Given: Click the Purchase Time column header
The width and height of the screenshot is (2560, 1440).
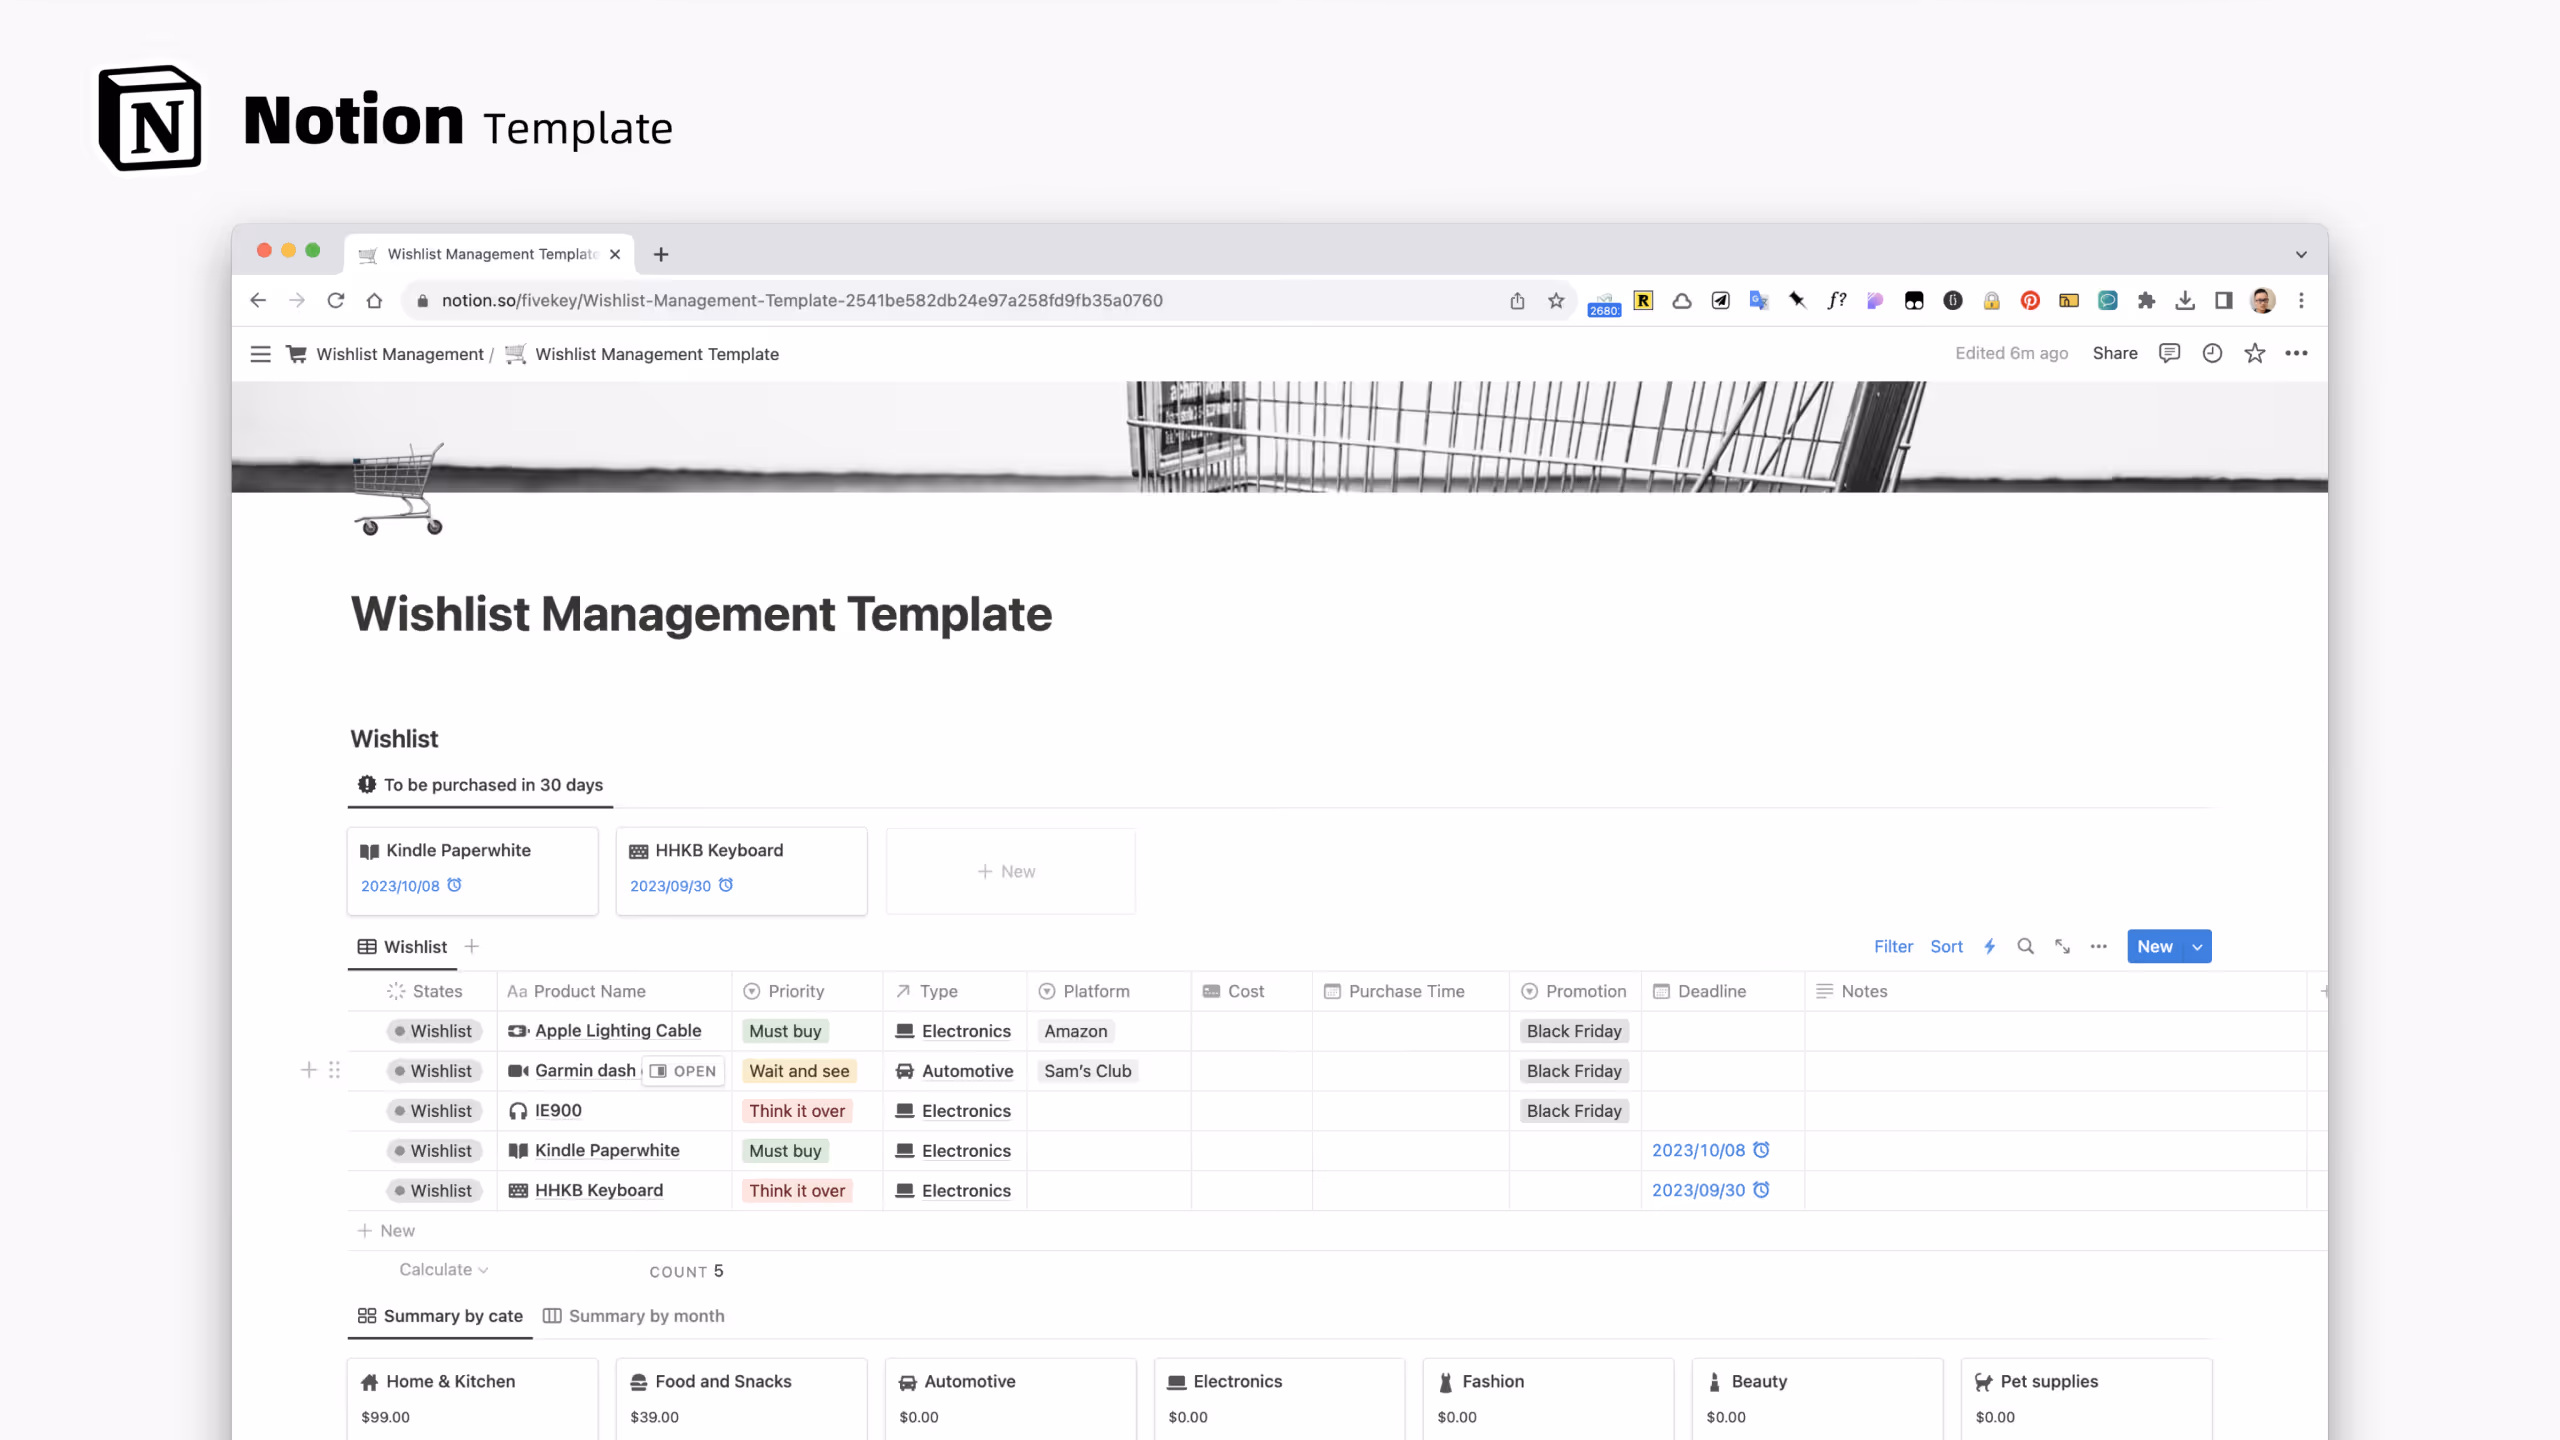Looking at the screenshot, I should (x=1410, y=991).
